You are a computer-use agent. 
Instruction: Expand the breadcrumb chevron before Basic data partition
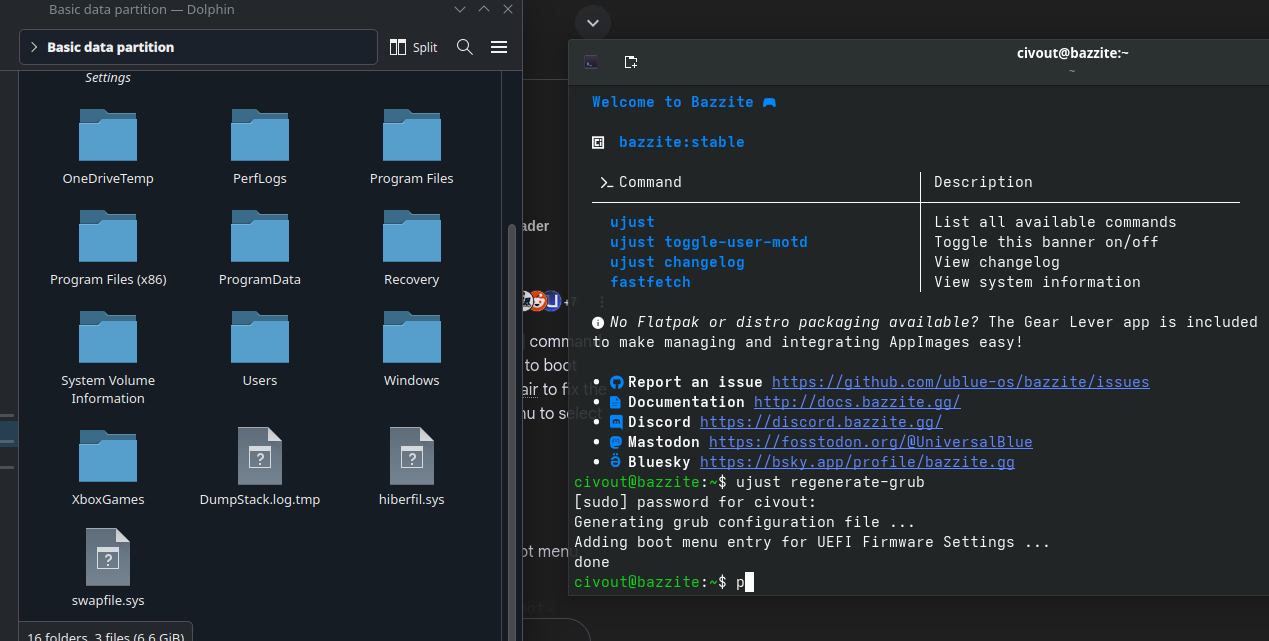33,47
